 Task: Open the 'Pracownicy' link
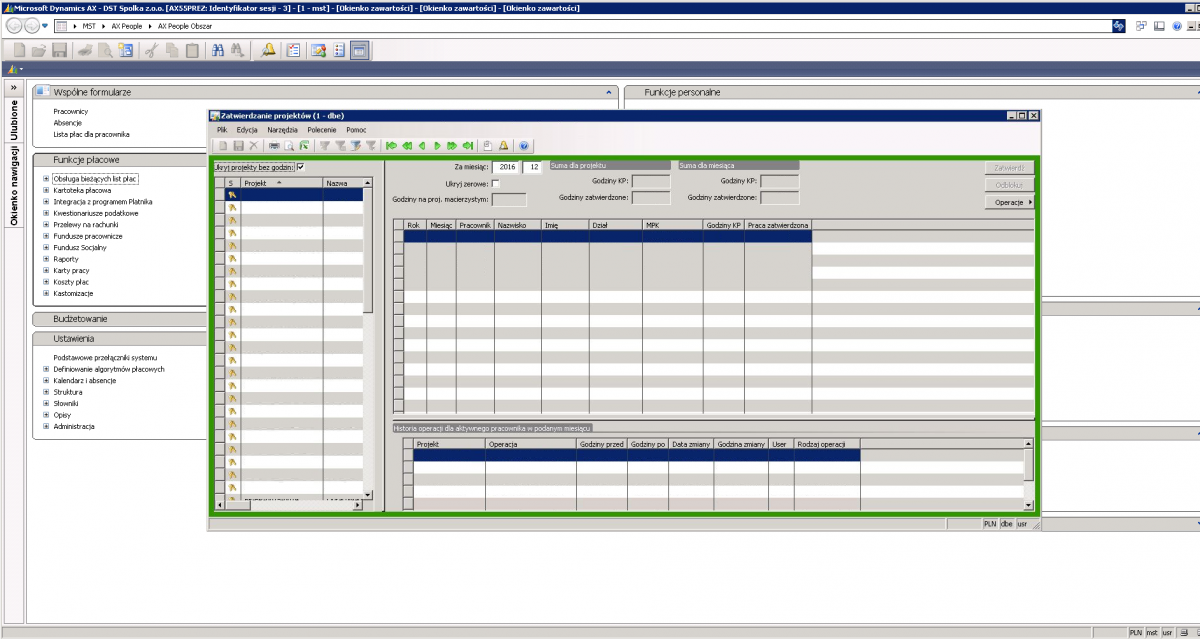71,111
